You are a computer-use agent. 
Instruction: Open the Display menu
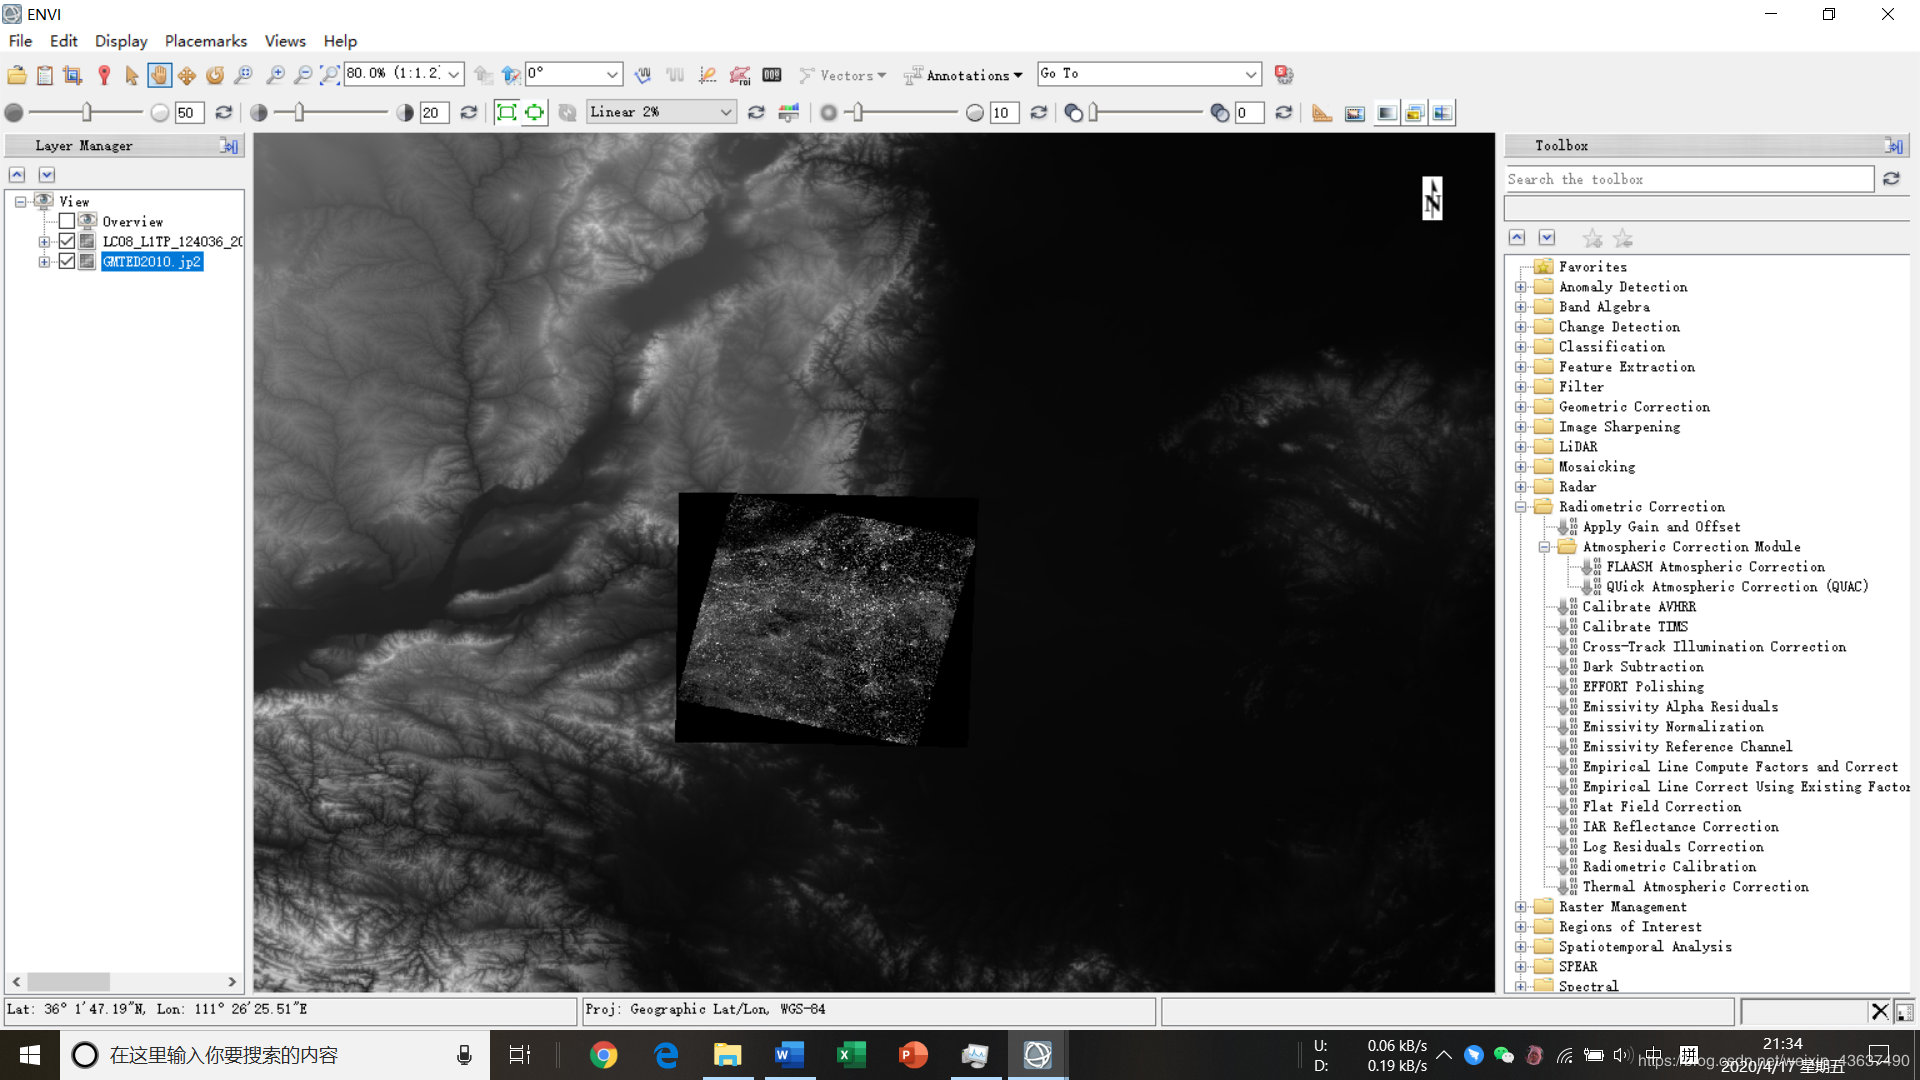pos(120,41)
